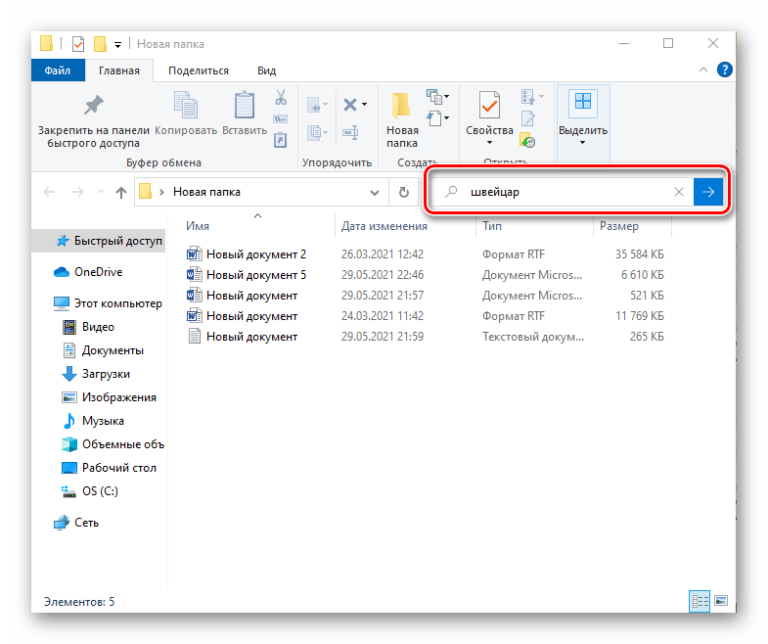
Task: Collapse the ribbon with the chevron
Action: pyautogui.click(x=705, y=70)
